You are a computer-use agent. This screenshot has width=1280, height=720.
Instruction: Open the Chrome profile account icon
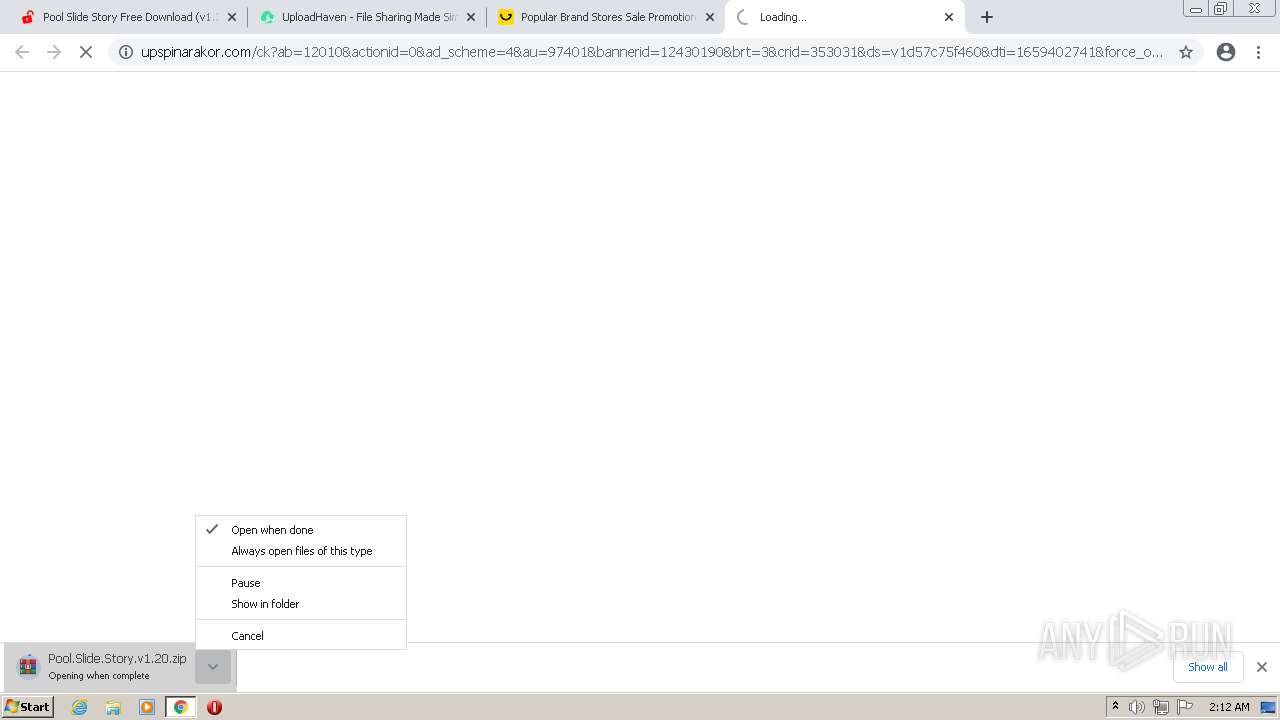point(1226,52)
